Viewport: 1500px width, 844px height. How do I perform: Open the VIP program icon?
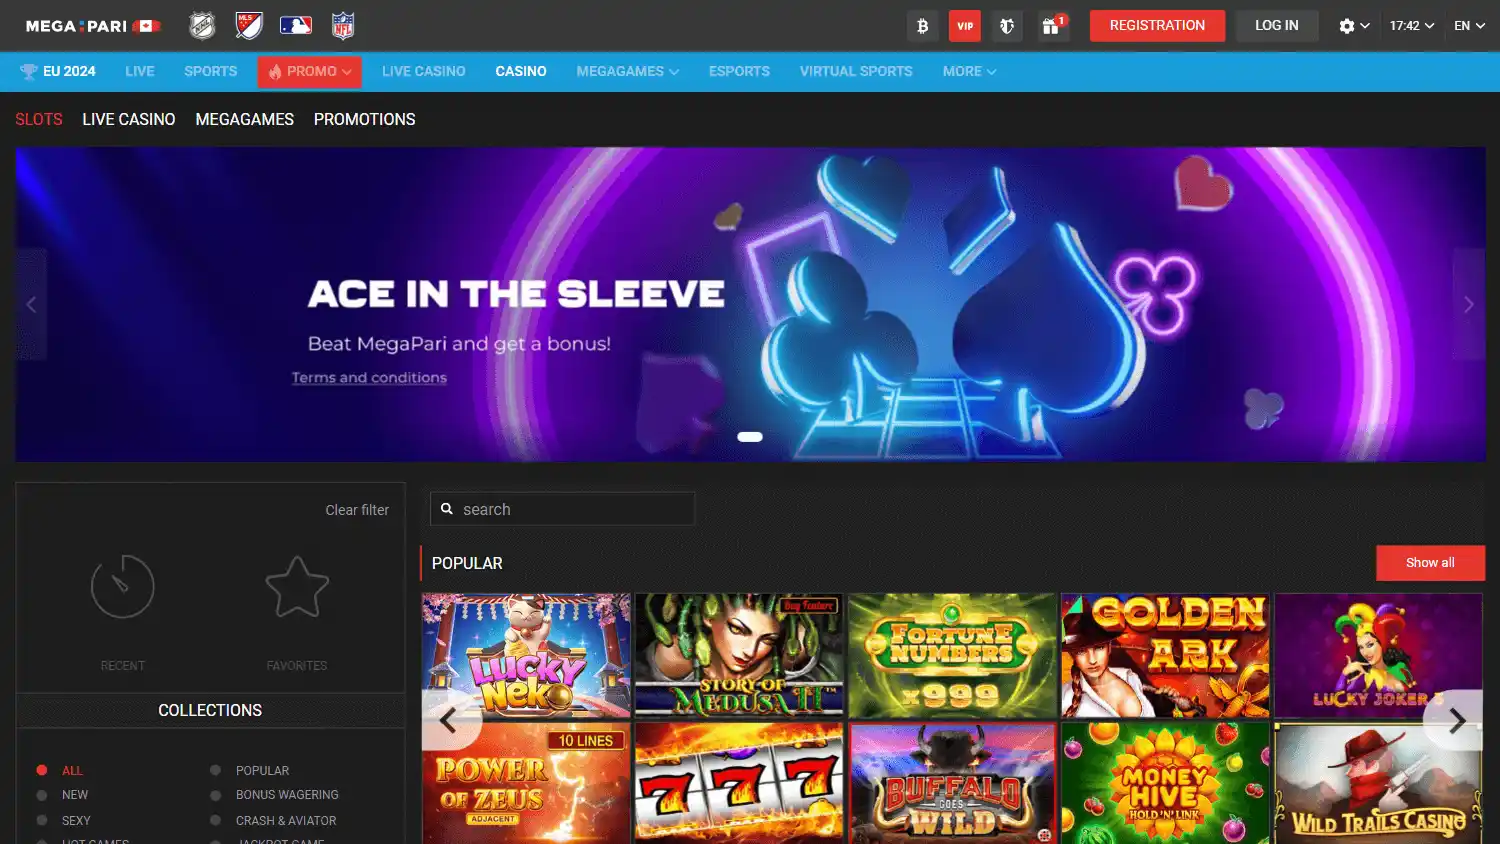tap(965, 26)
